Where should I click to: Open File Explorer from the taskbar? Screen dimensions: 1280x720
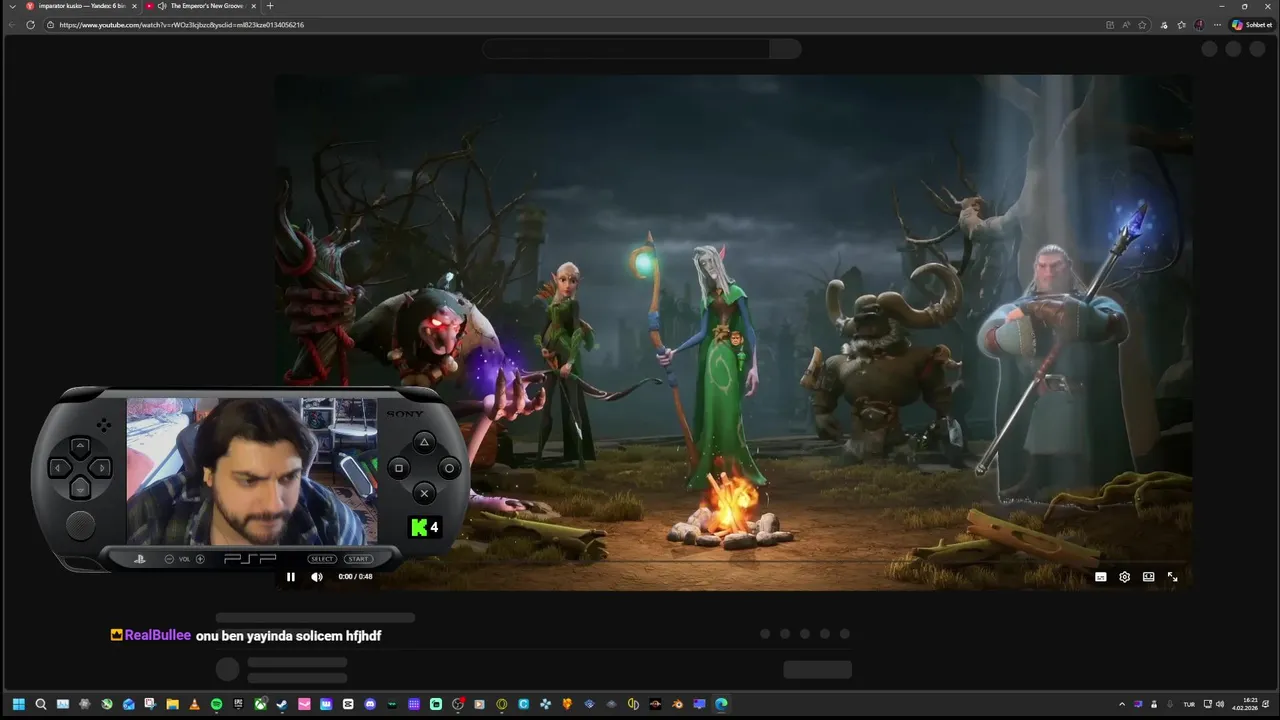pyautogui.click(x=172, y=704)
